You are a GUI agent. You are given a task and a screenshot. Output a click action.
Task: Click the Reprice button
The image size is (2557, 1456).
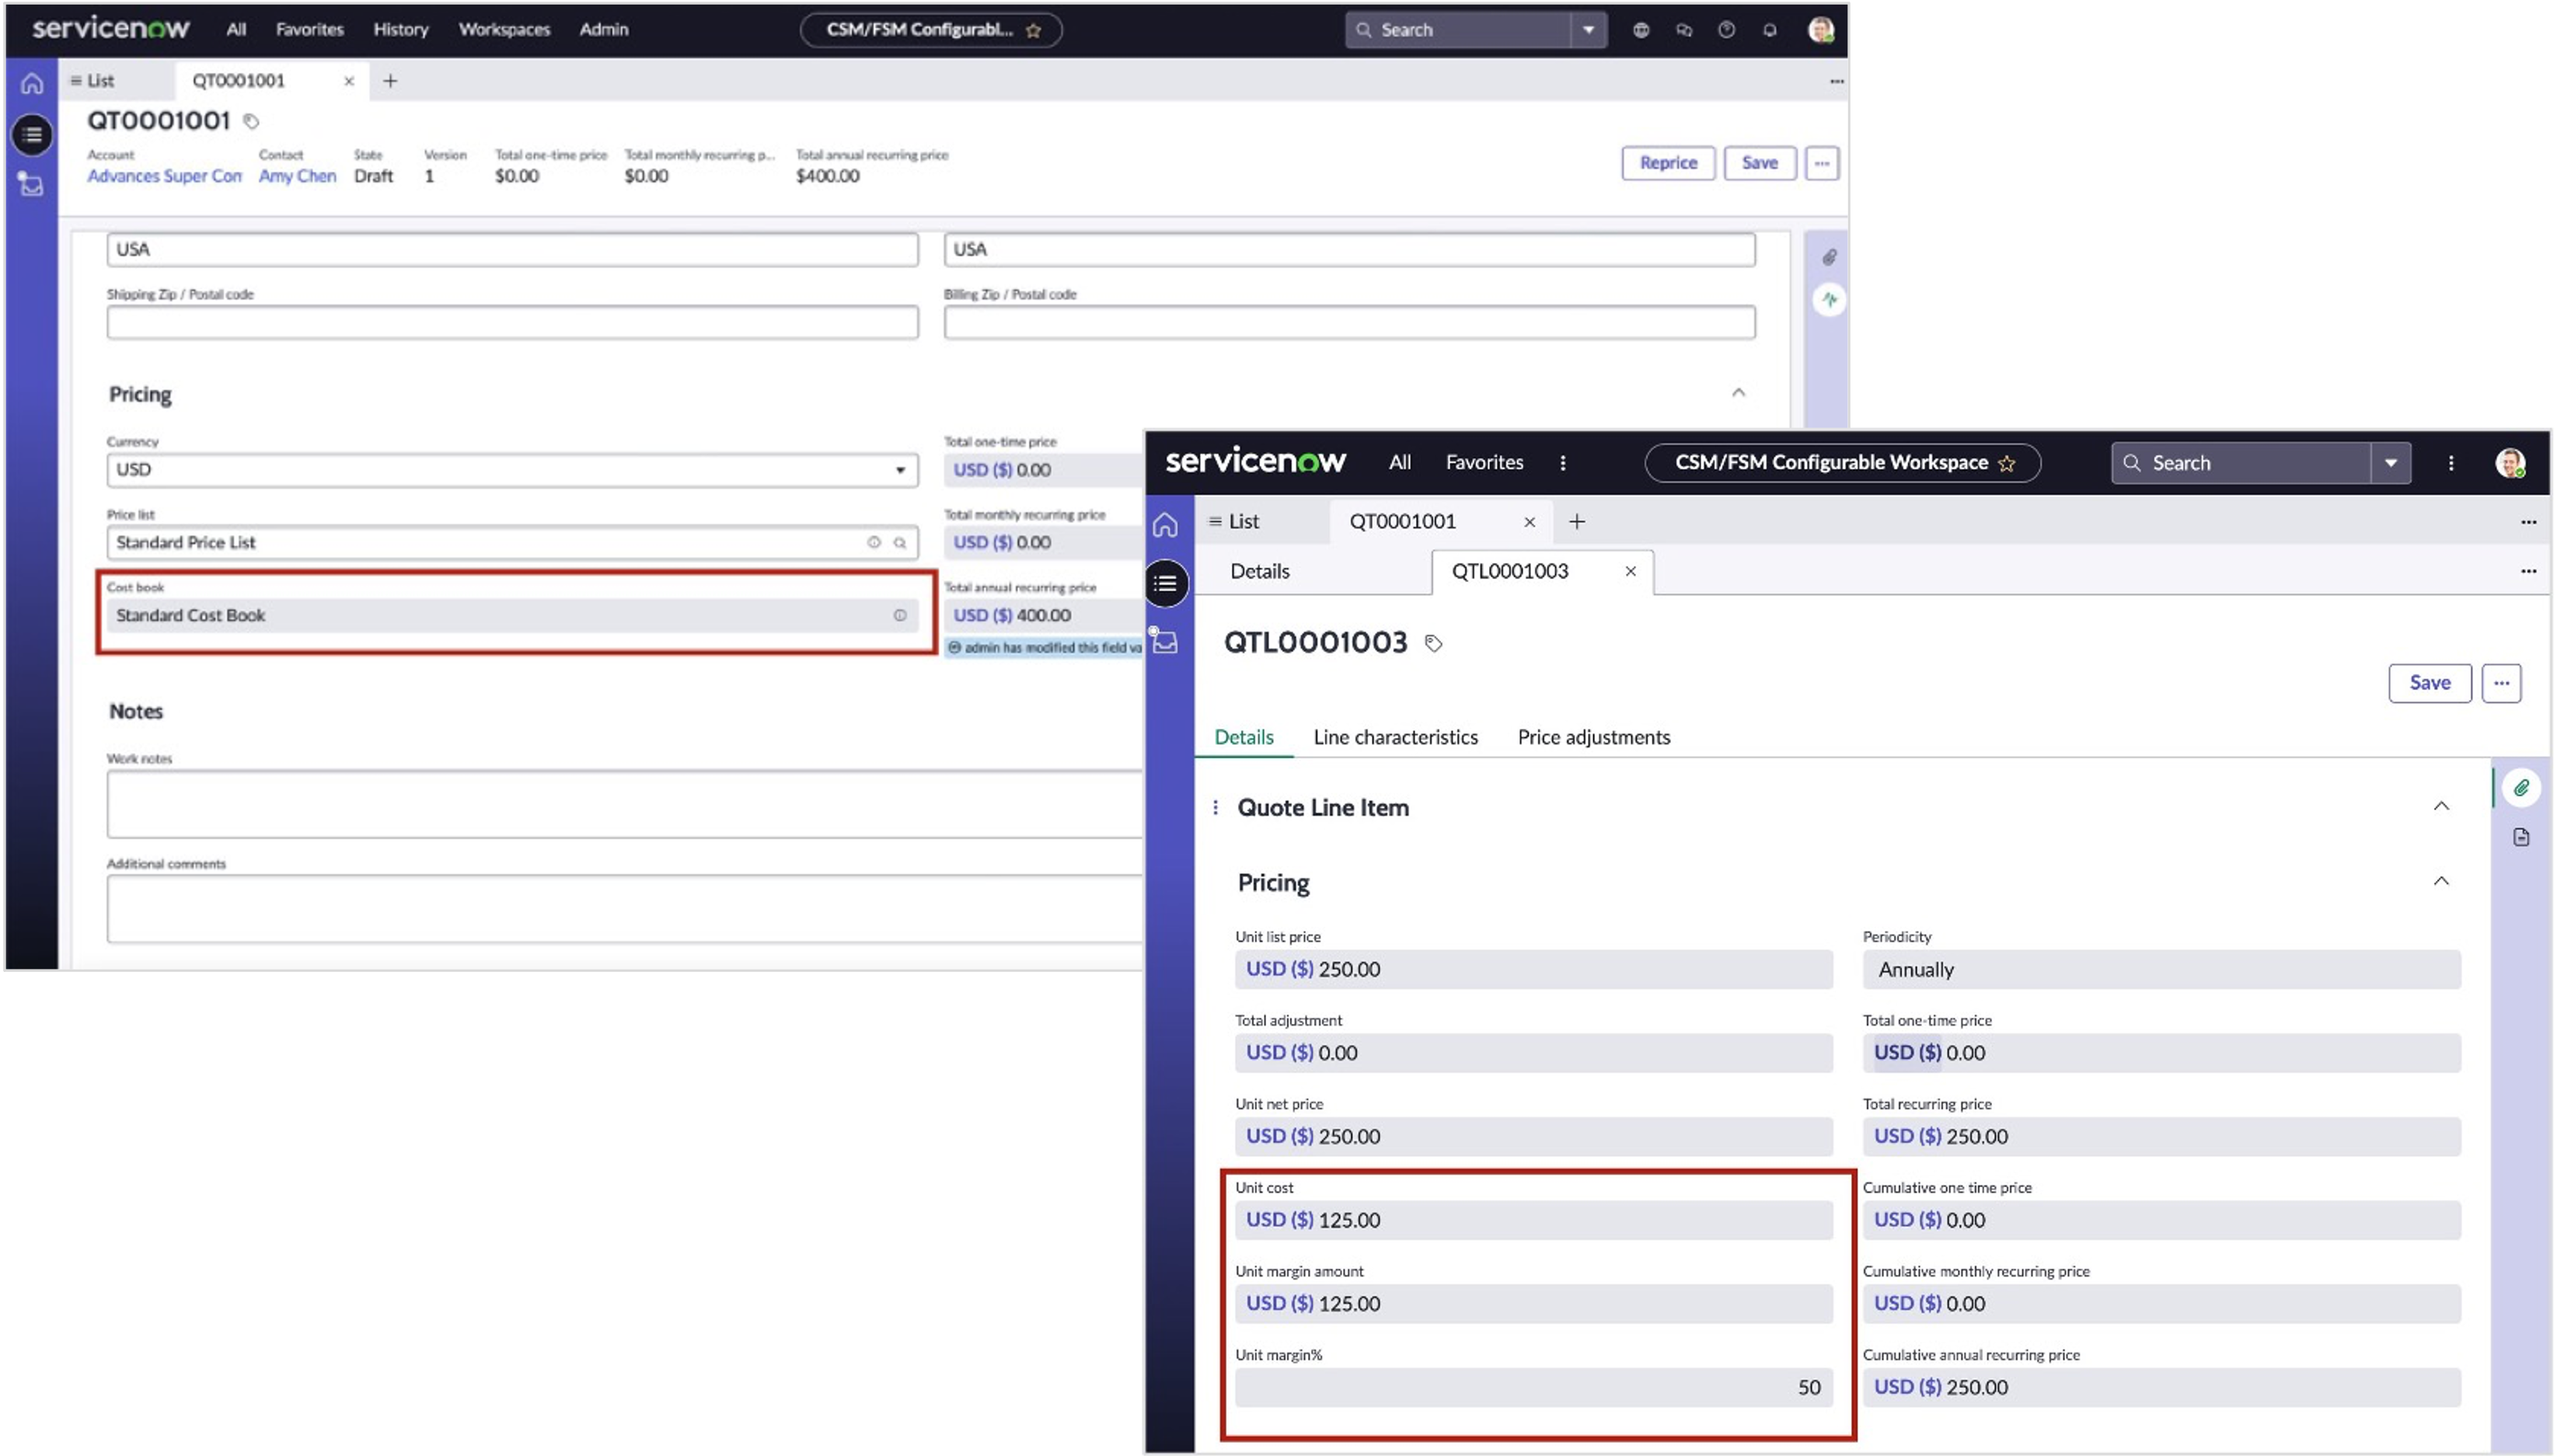(1668, 163)
